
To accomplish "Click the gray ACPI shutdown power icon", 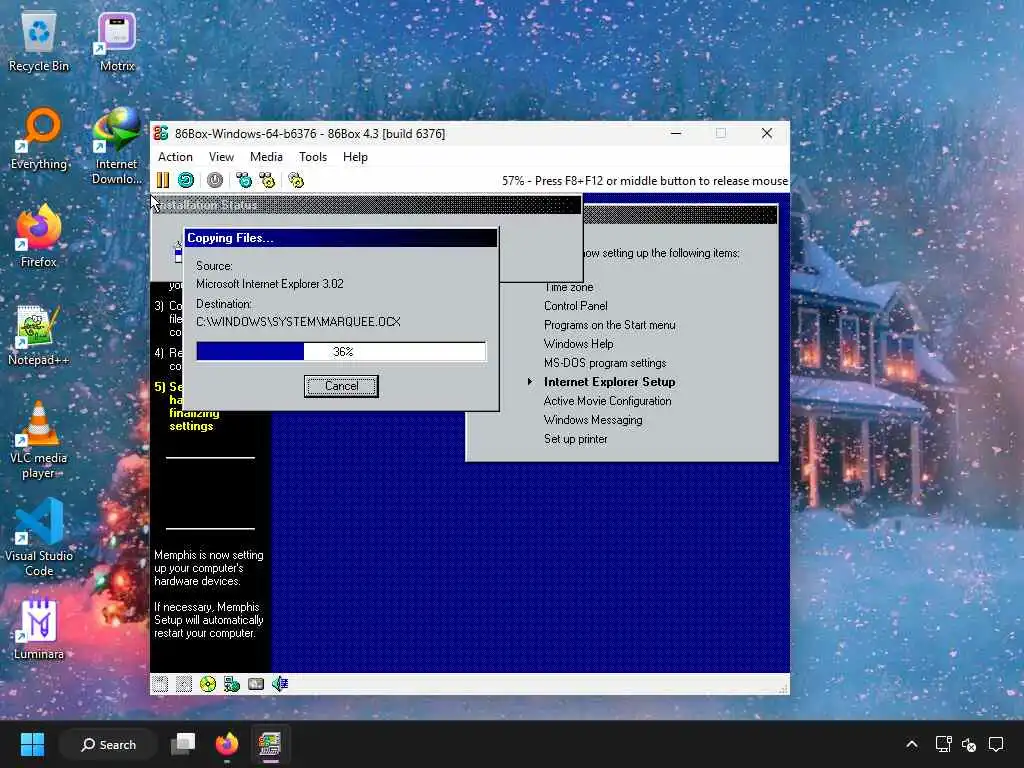I will click(x=215, y=180).
